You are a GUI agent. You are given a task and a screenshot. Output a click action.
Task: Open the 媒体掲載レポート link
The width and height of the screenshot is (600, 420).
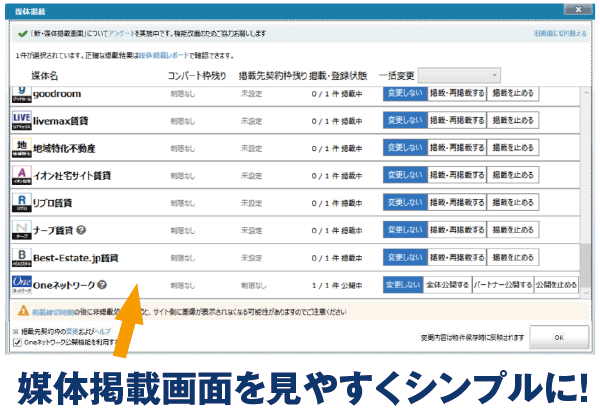click(163, 55)
